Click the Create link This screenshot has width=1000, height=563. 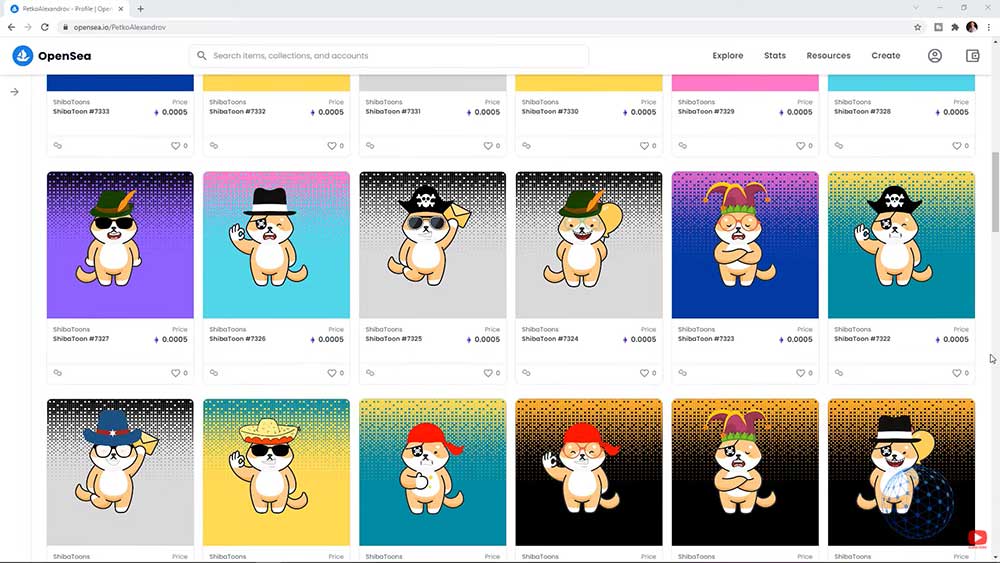click(x=885, y=56)
